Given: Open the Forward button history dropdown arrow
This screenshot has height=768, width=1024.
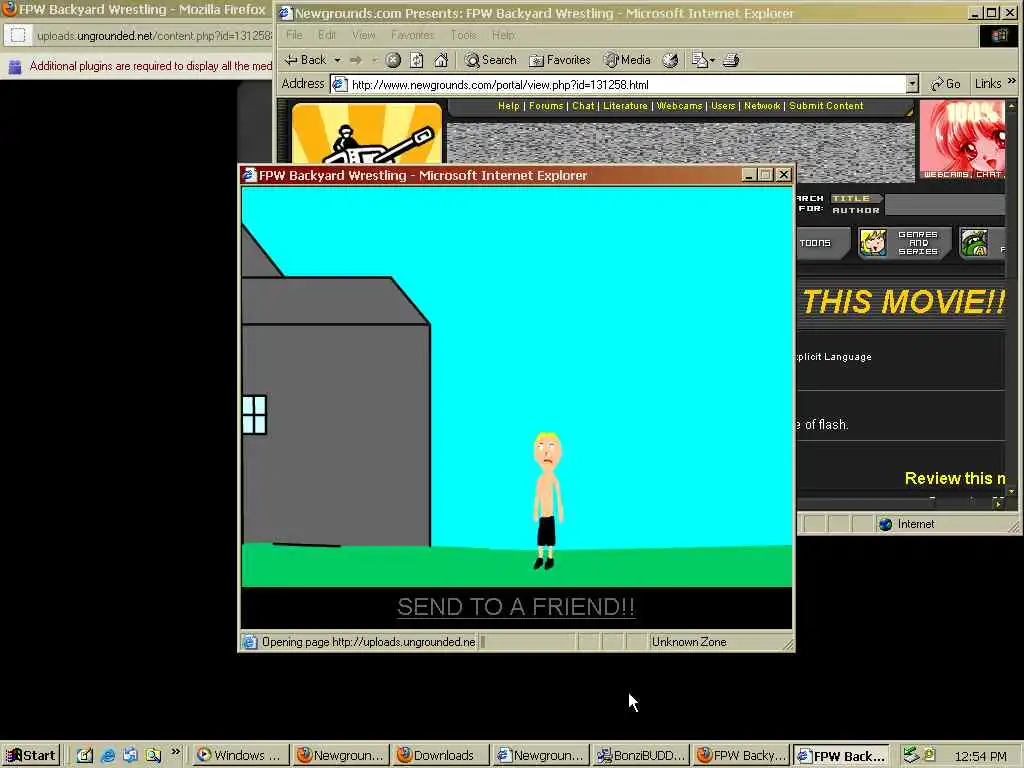Looking at the screenshot, I should (375, 60).
